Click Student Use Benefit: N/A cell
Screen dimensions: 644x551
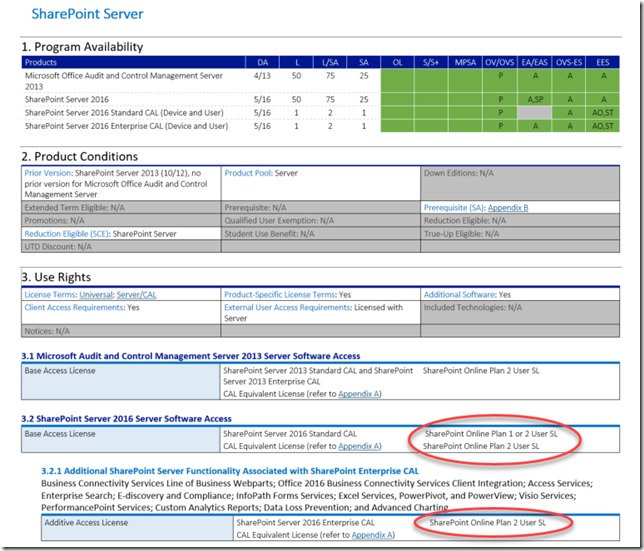pos(321,234)
